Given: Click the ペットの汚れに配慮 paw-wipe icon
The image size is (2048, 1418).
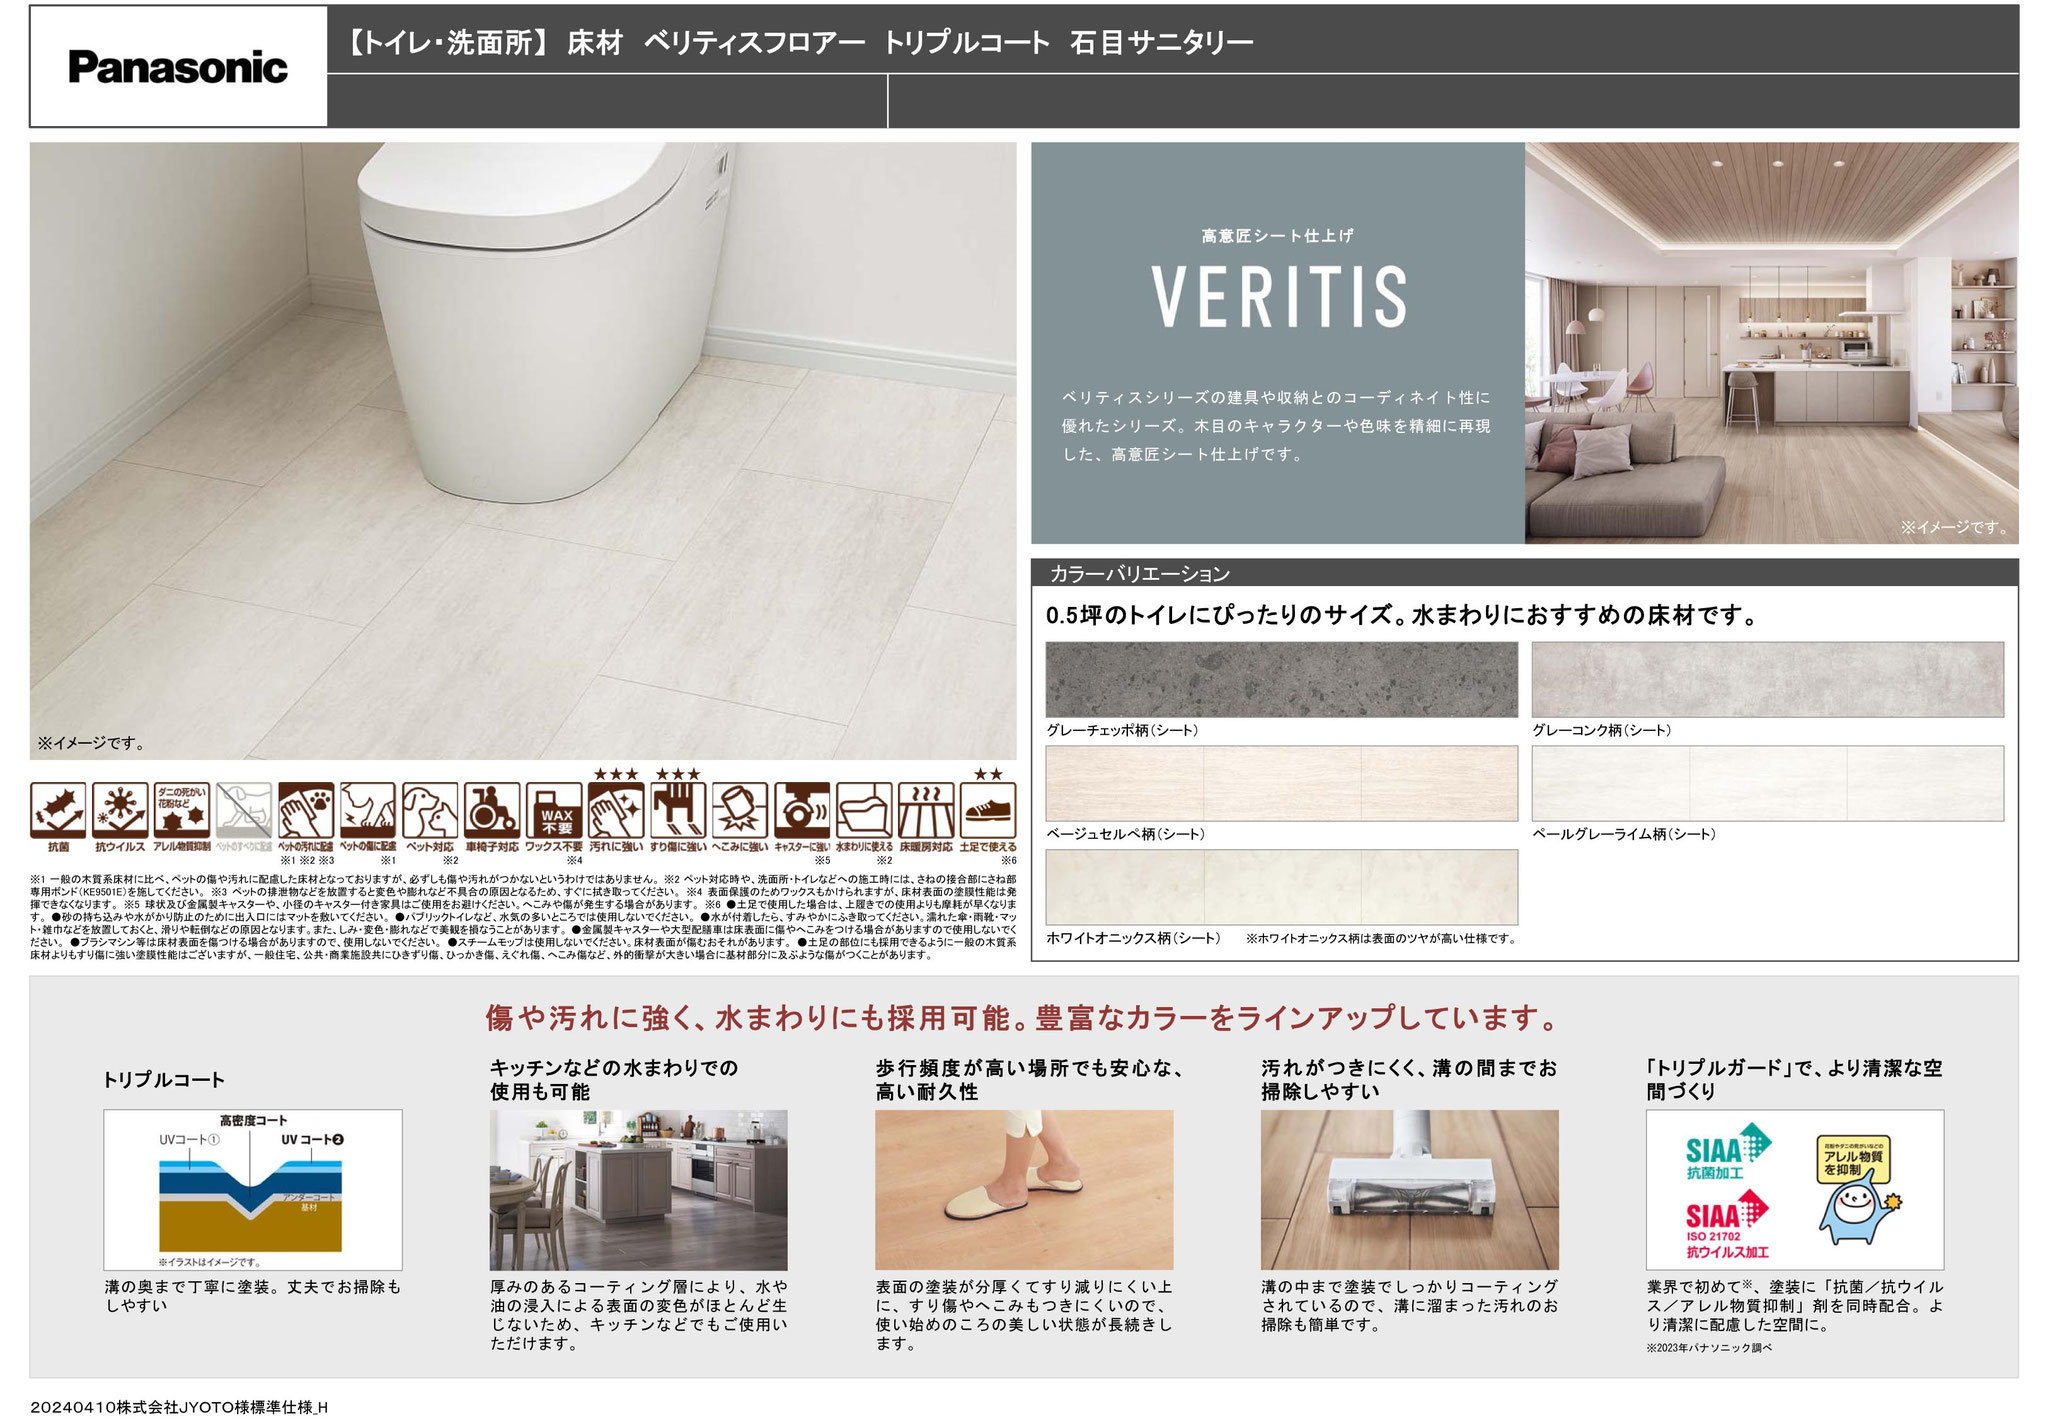Looking at the screenshot, I should (x=306, y=810).
